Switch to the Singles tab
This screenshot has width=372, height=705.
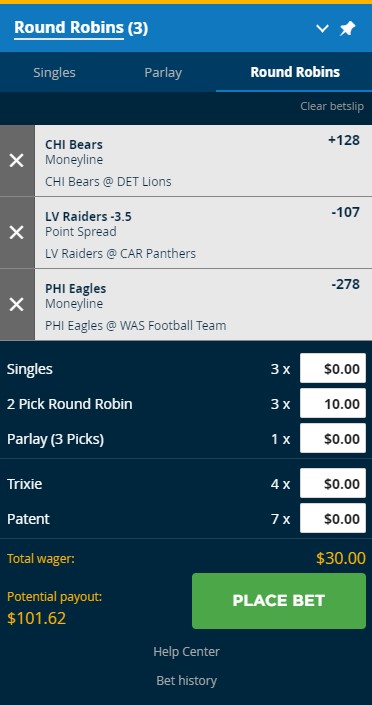click(54, 72)
